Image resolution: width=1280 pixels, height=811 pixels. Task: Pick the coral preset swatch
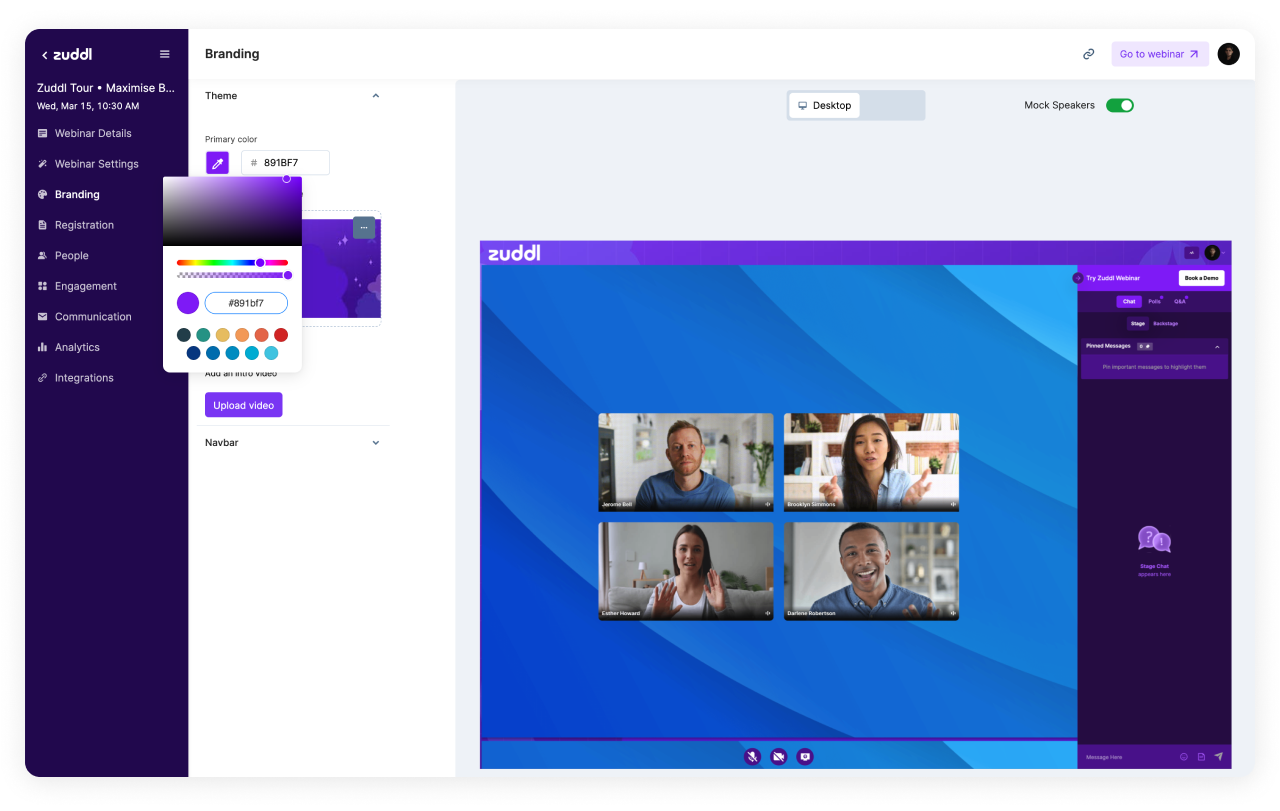(262, 335)
